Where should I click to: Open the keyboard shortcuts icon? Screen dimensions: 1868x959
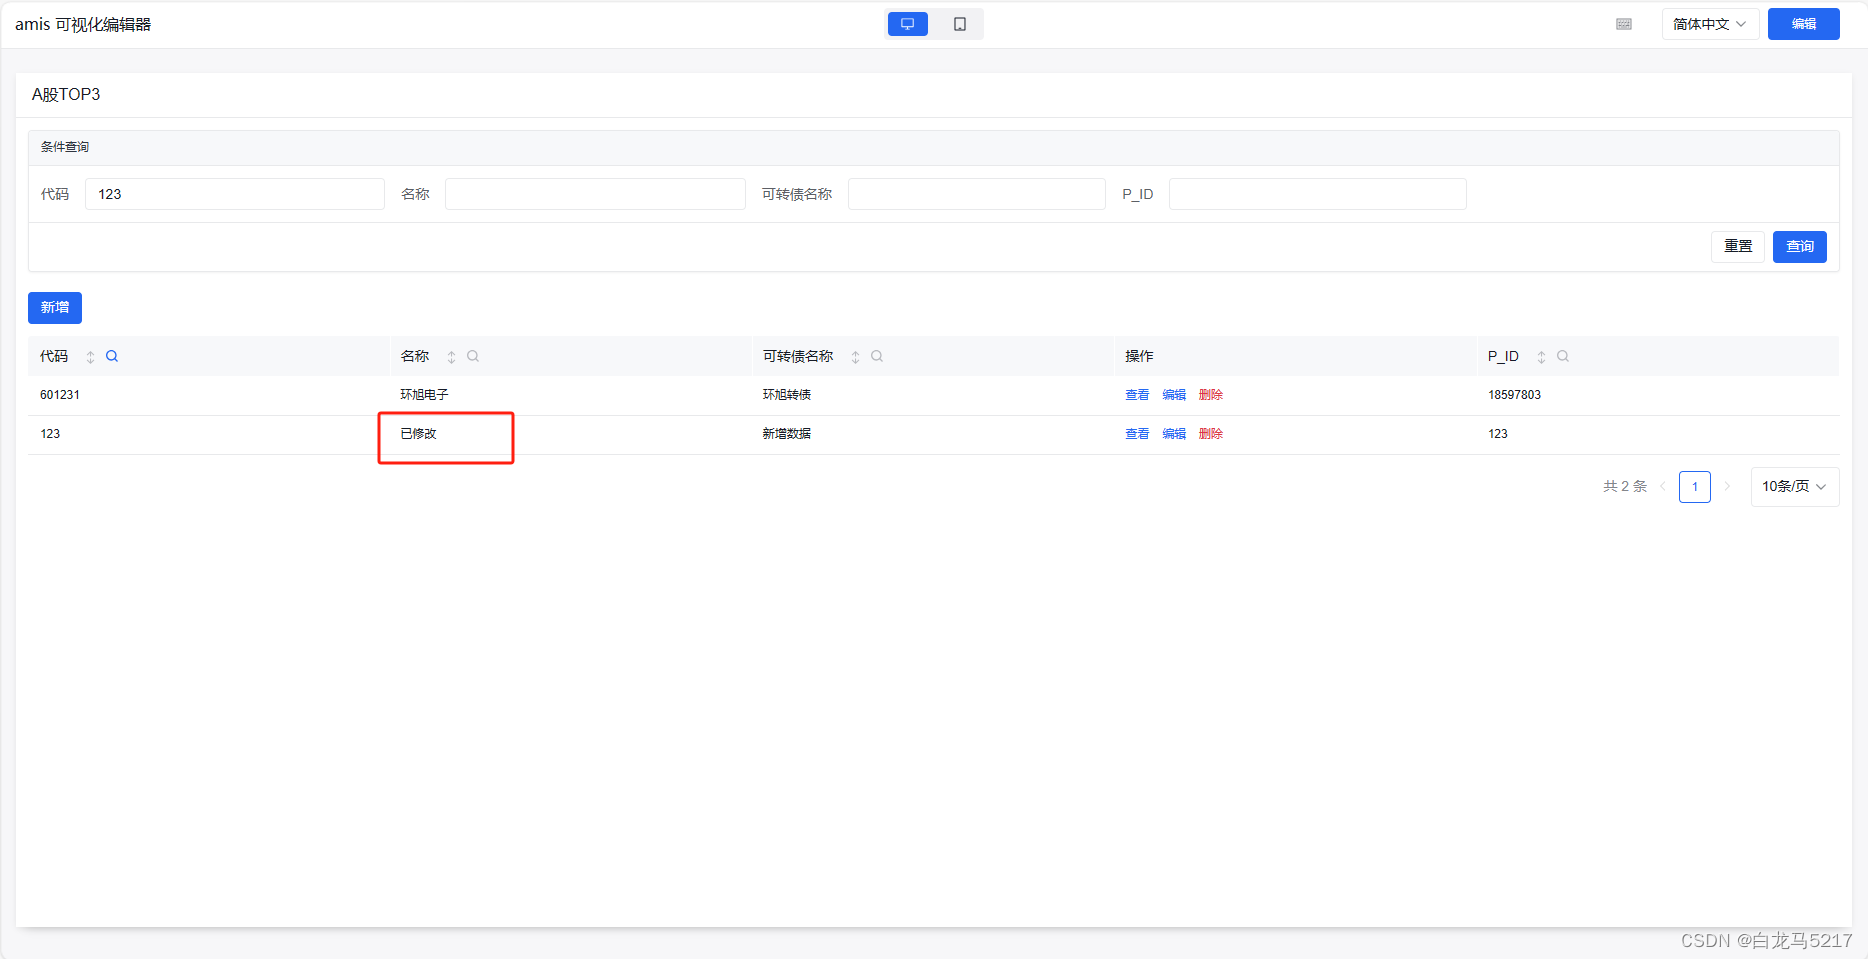point(1624,24)
